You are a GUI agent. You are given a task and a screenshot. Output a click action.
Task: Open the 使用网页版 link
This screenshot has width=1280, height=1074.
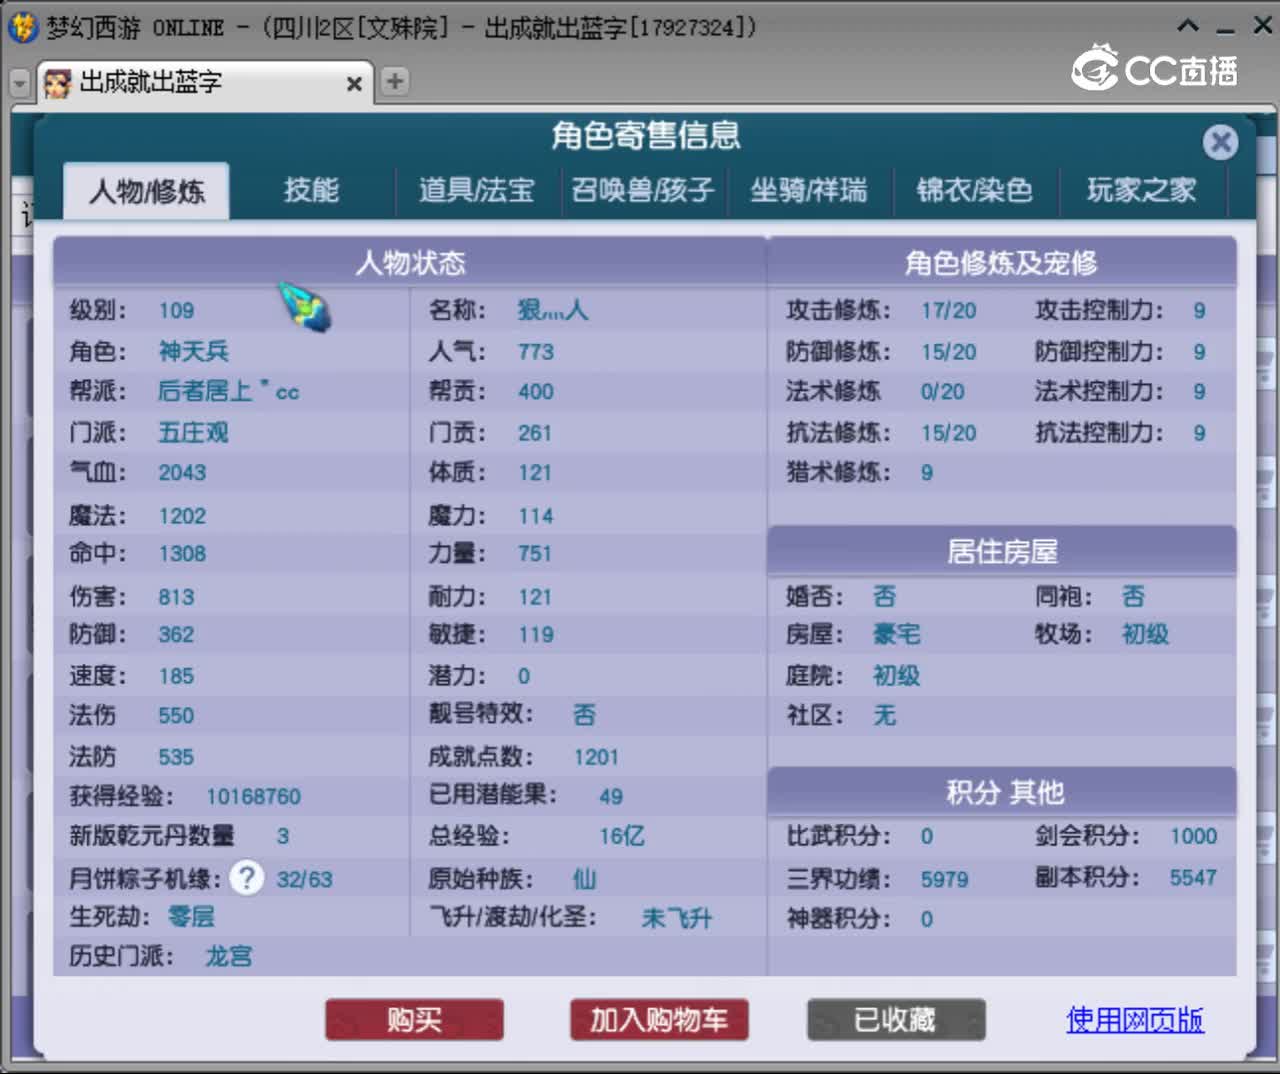[x=1135, y=1020]
